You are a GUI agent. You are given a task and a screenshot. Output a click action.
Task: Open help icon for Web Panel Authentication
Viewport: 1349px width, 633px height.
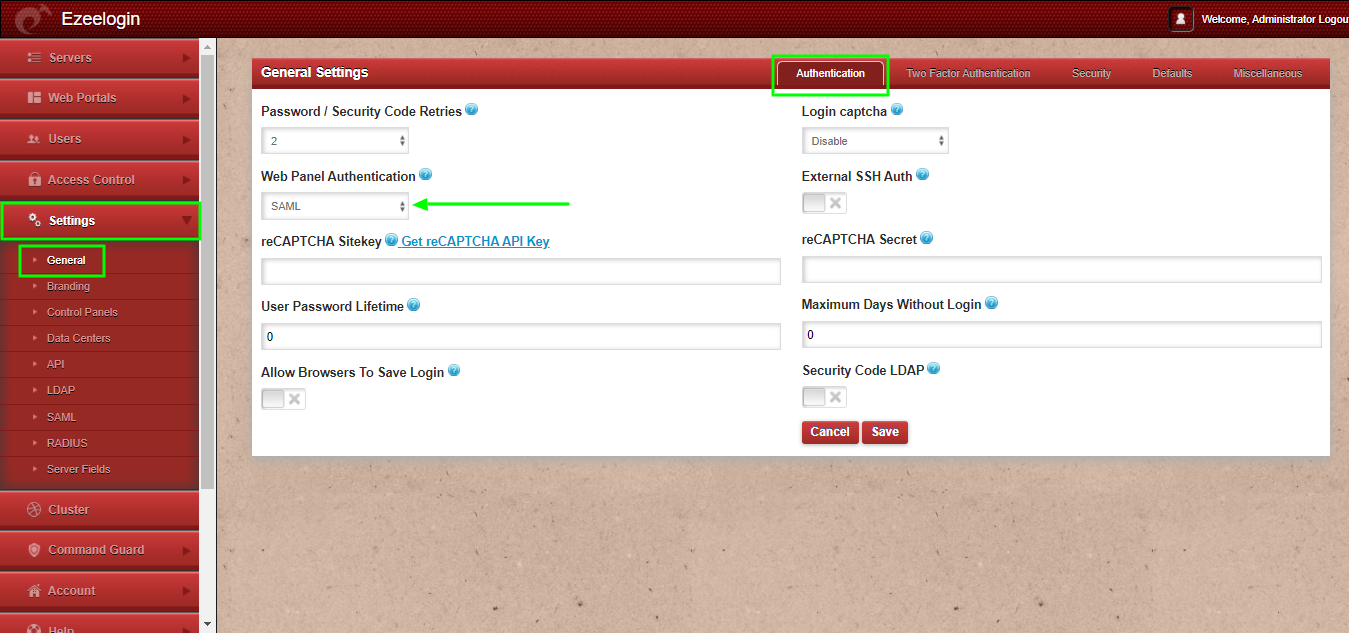click(425, 175)
